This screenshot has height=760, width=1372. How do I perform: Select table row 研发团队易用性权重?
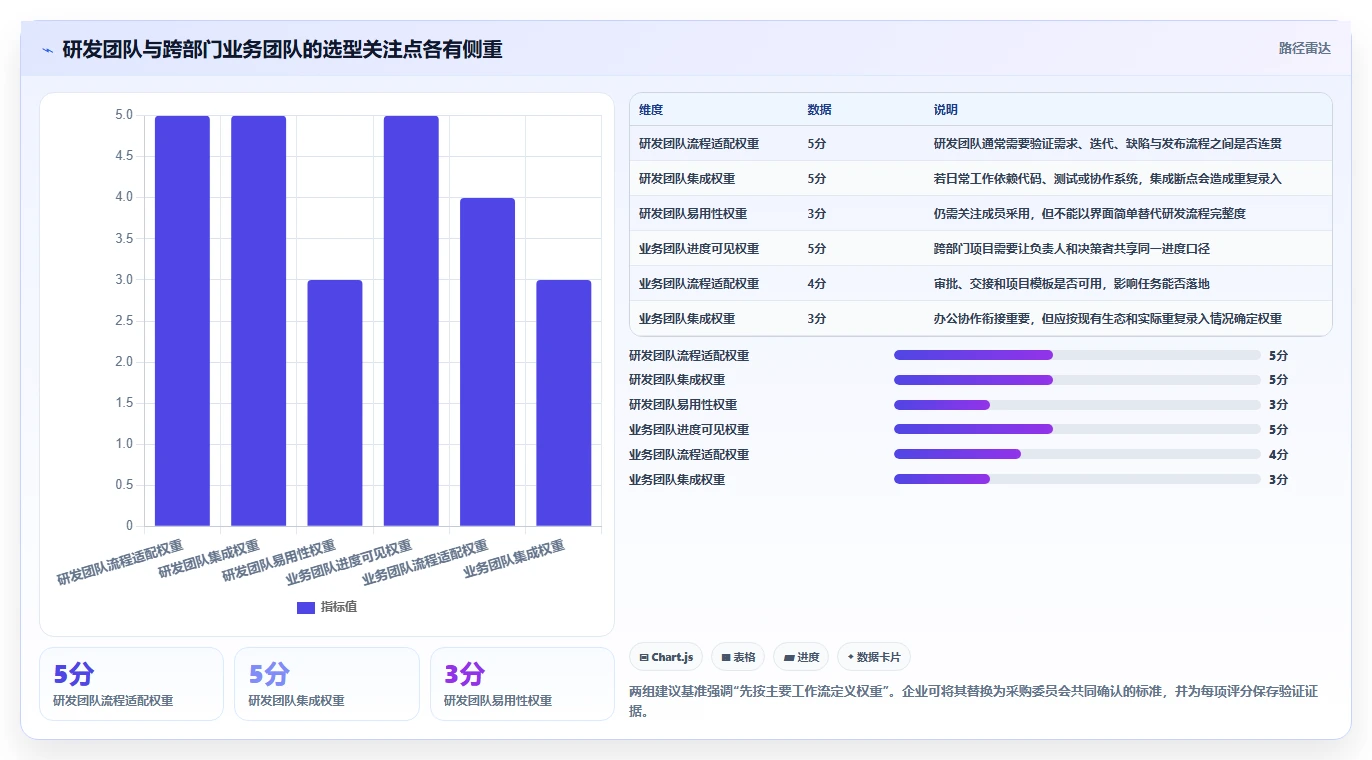click(981, 214)
